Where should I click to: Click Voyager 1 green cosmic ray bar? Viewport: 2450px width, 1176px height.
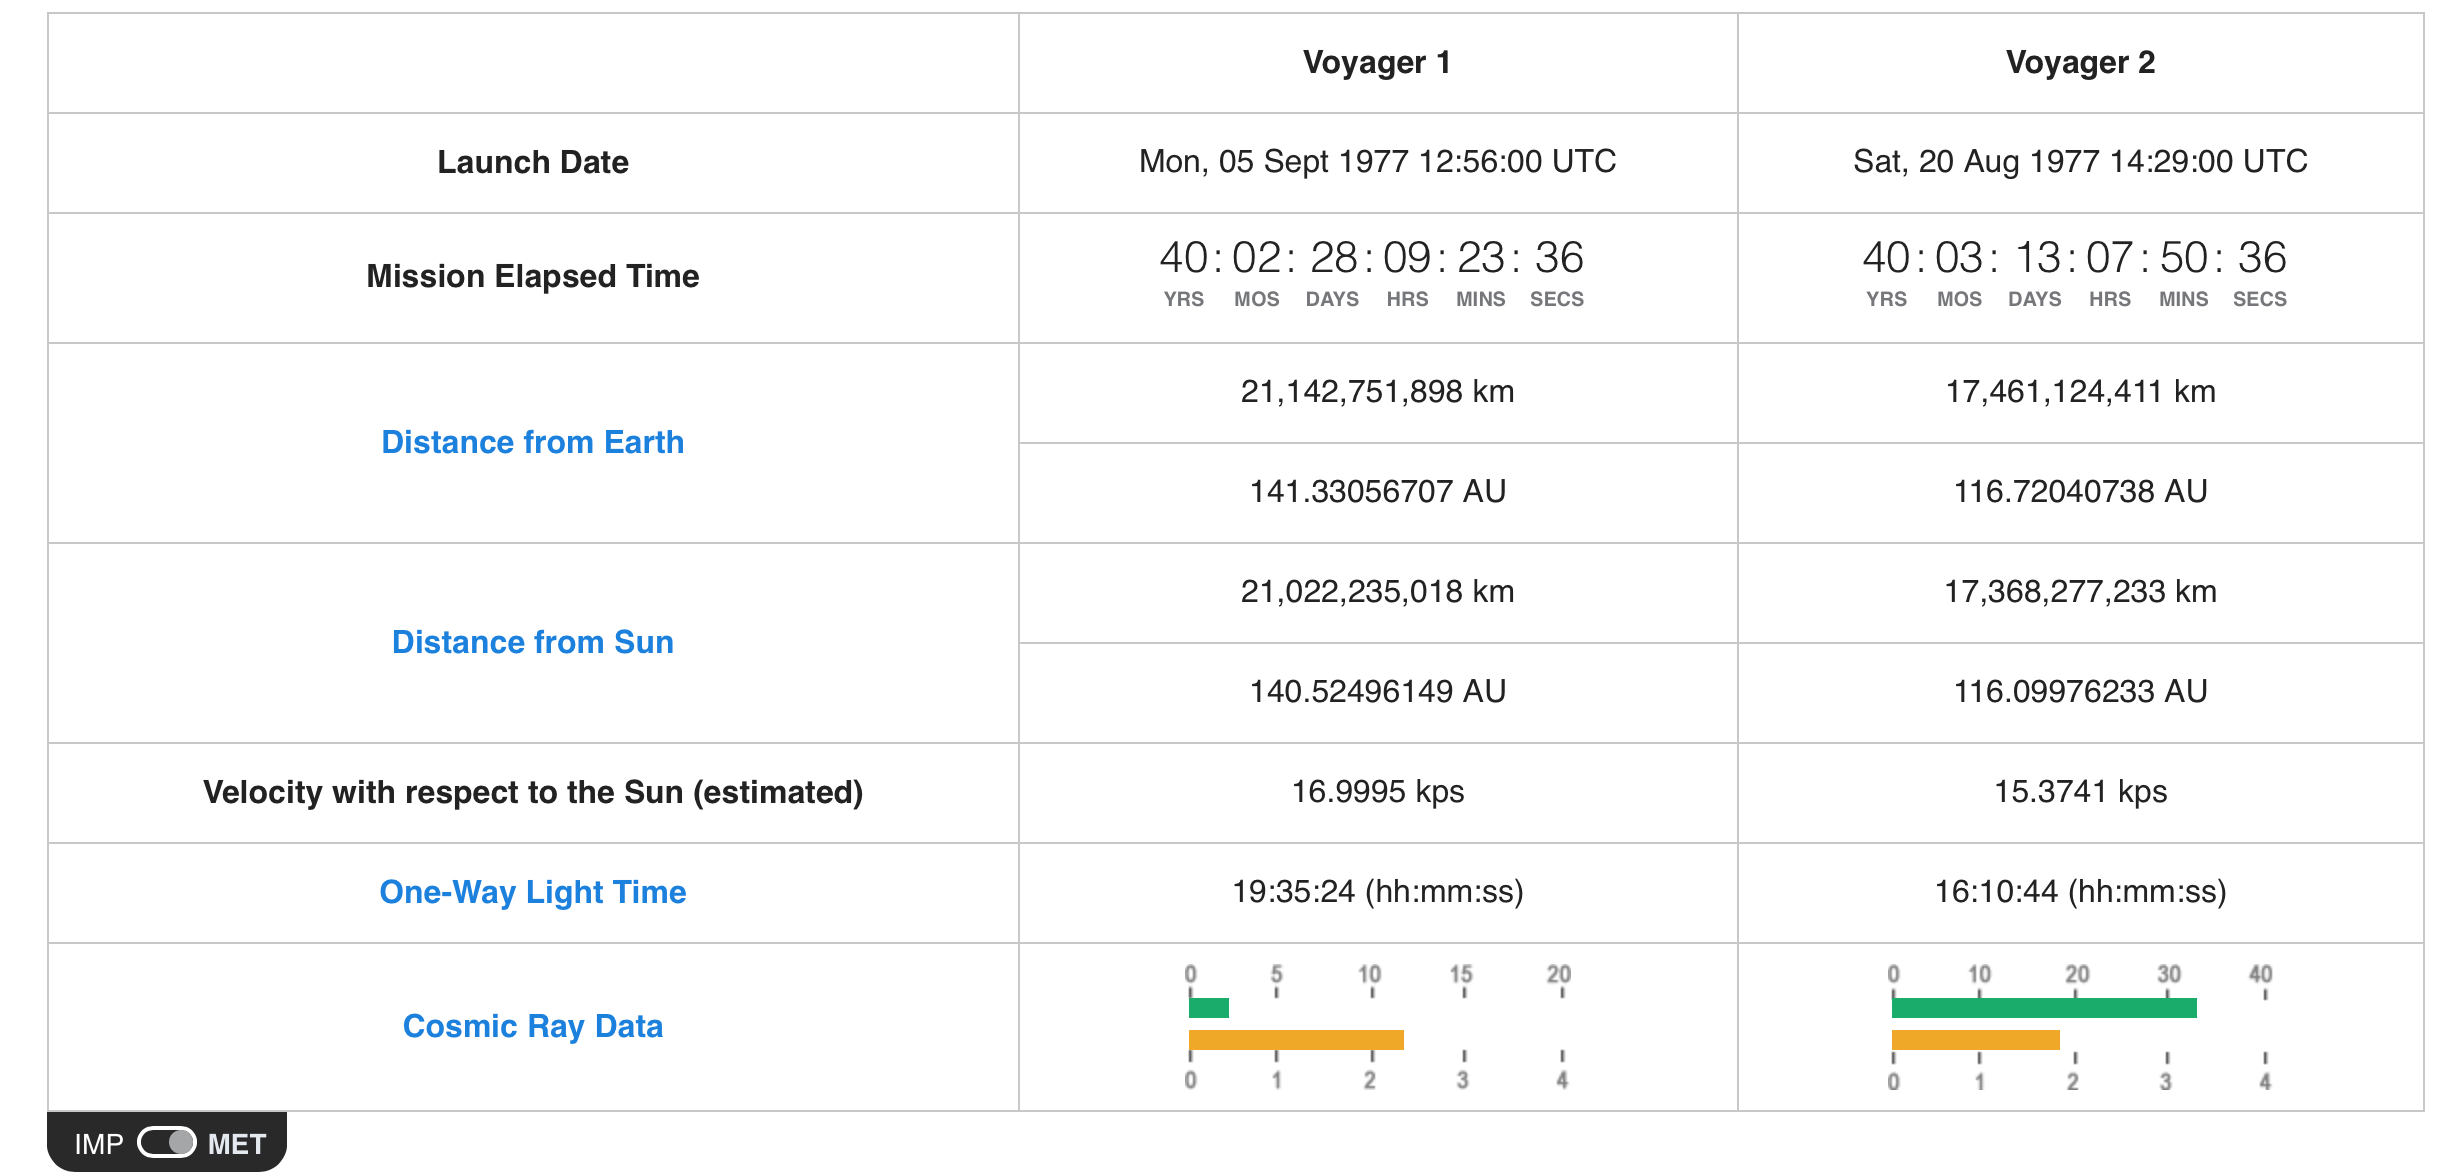coord(1209,1008)
